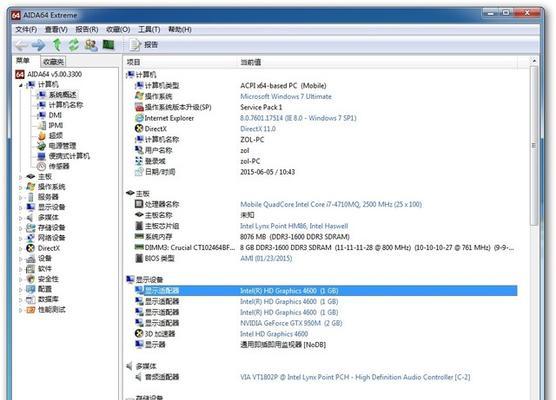
Task: Click the 报告 report document icon
Action: [x=135, y=45]
